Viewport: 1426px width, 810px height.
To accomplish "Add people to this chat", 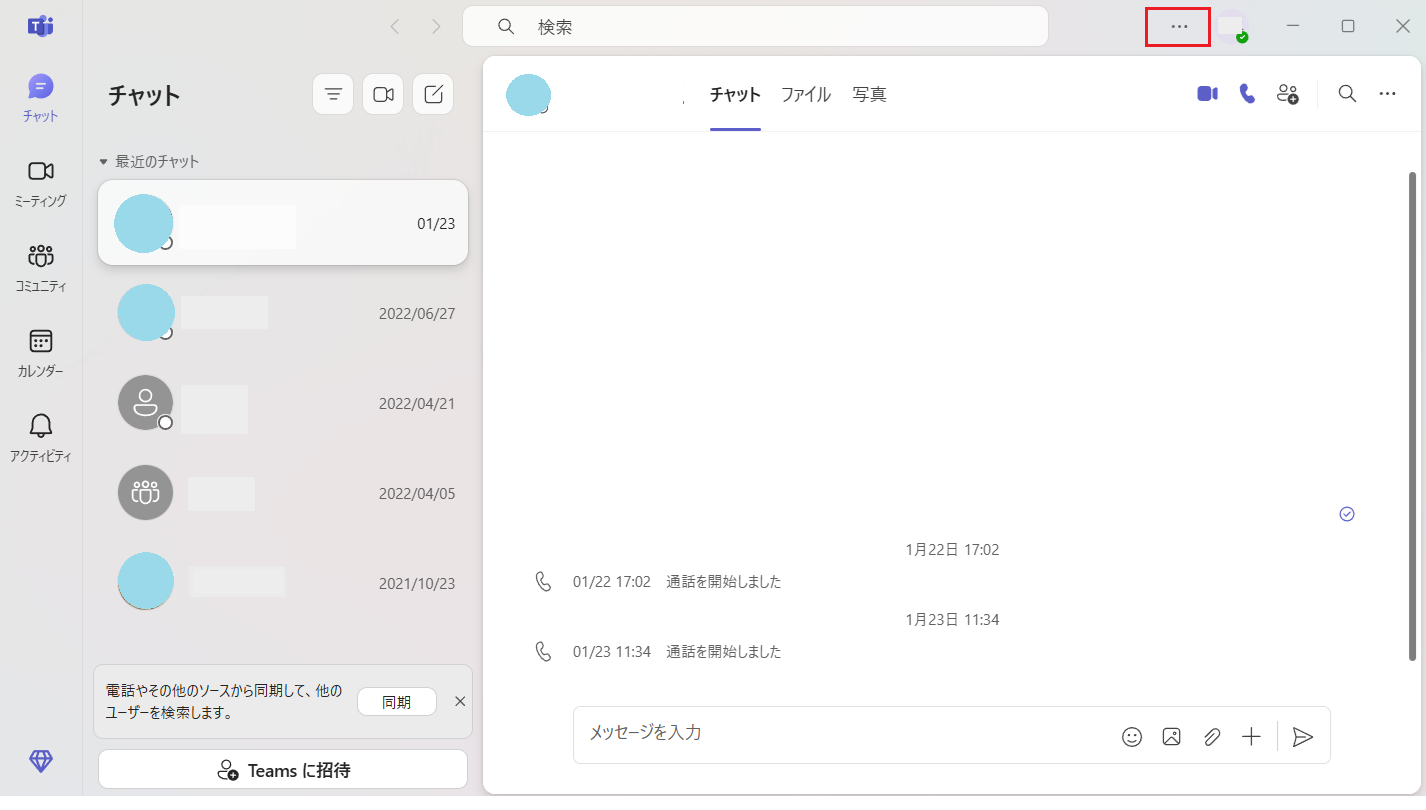I will tap(1287, 94).
